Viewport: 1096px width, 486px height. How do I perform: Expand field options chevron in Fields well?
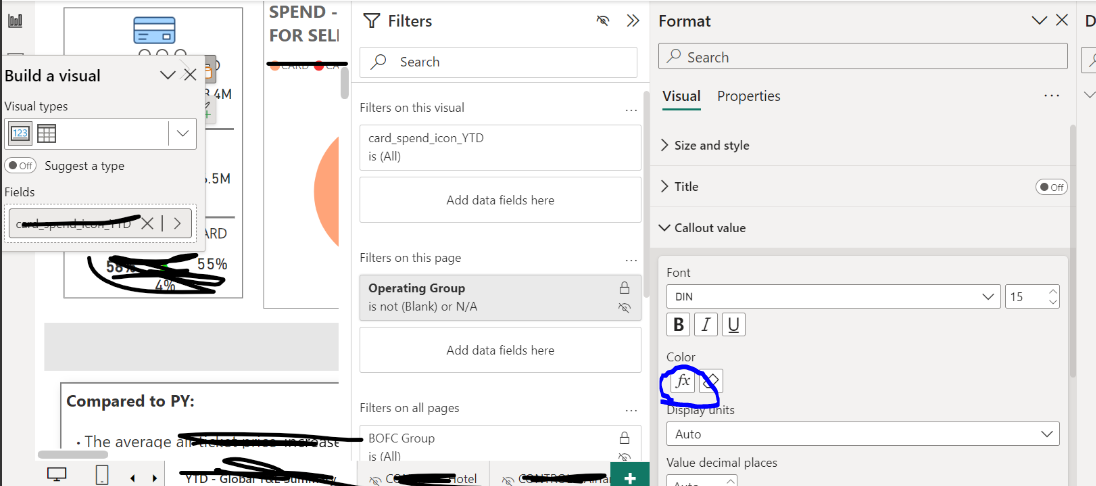pyautogui.click(x=178, y=223)
